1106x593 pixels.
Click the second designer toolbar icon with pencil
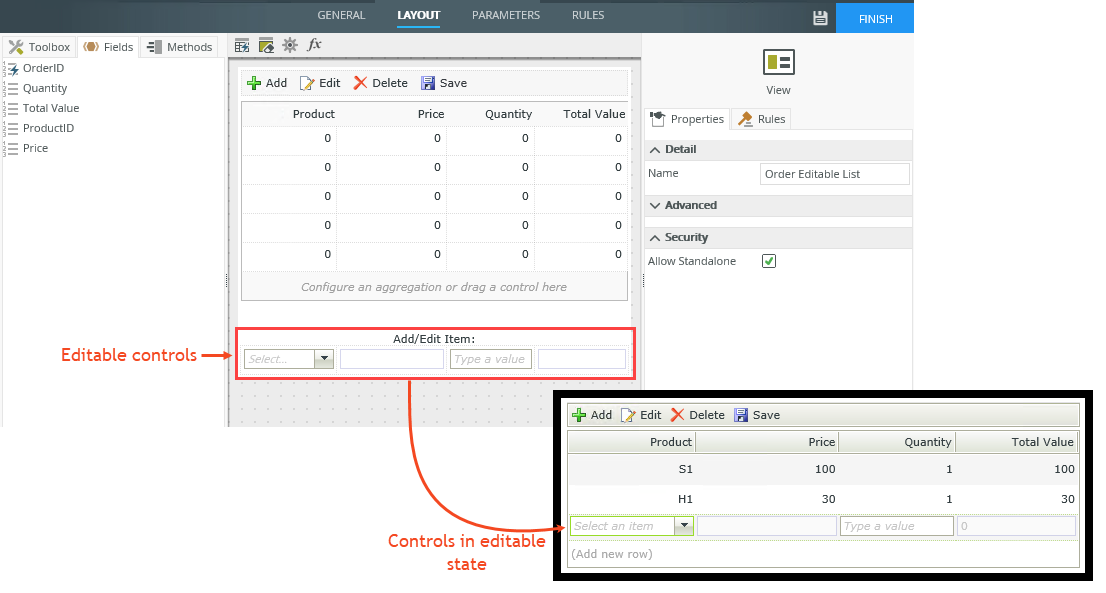tap(266, 46)
